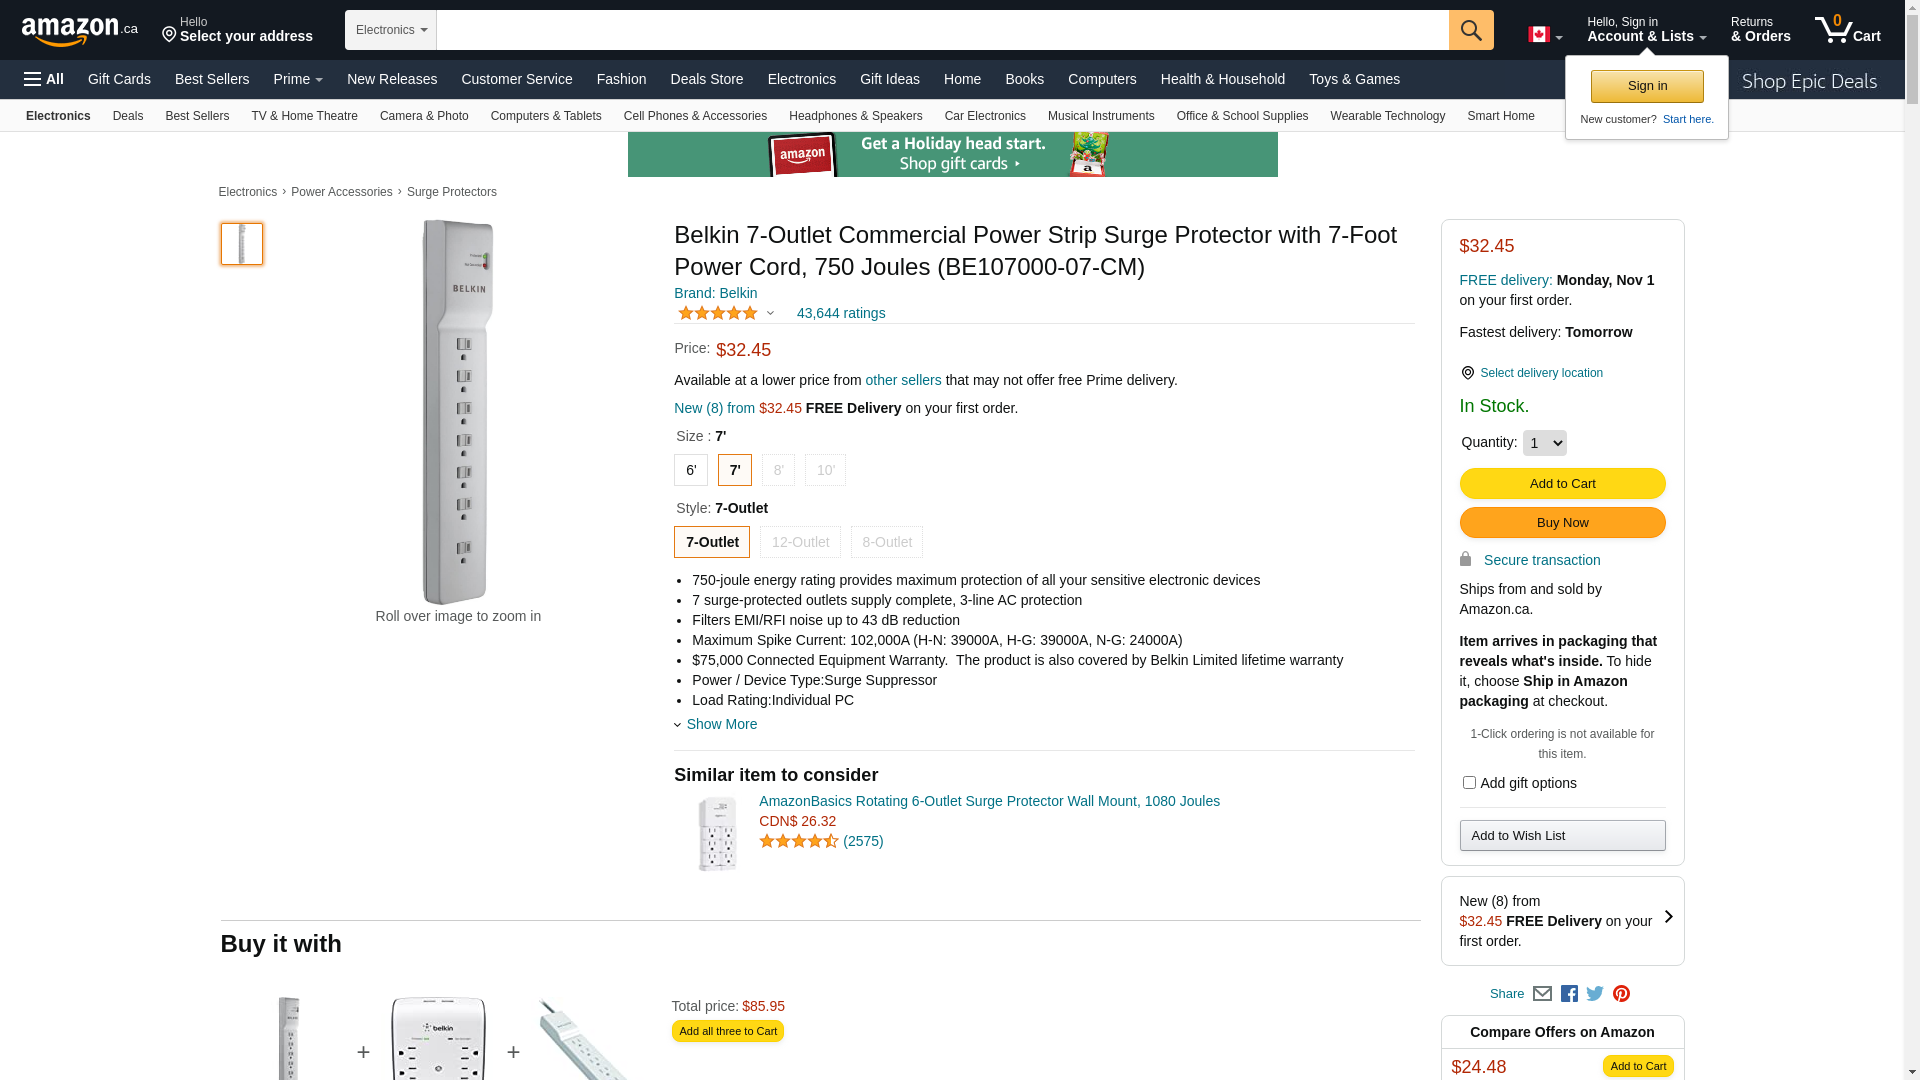Open the All hamburger menu
Screen dimensions: 1920x1080
click(x=44, y=79)
